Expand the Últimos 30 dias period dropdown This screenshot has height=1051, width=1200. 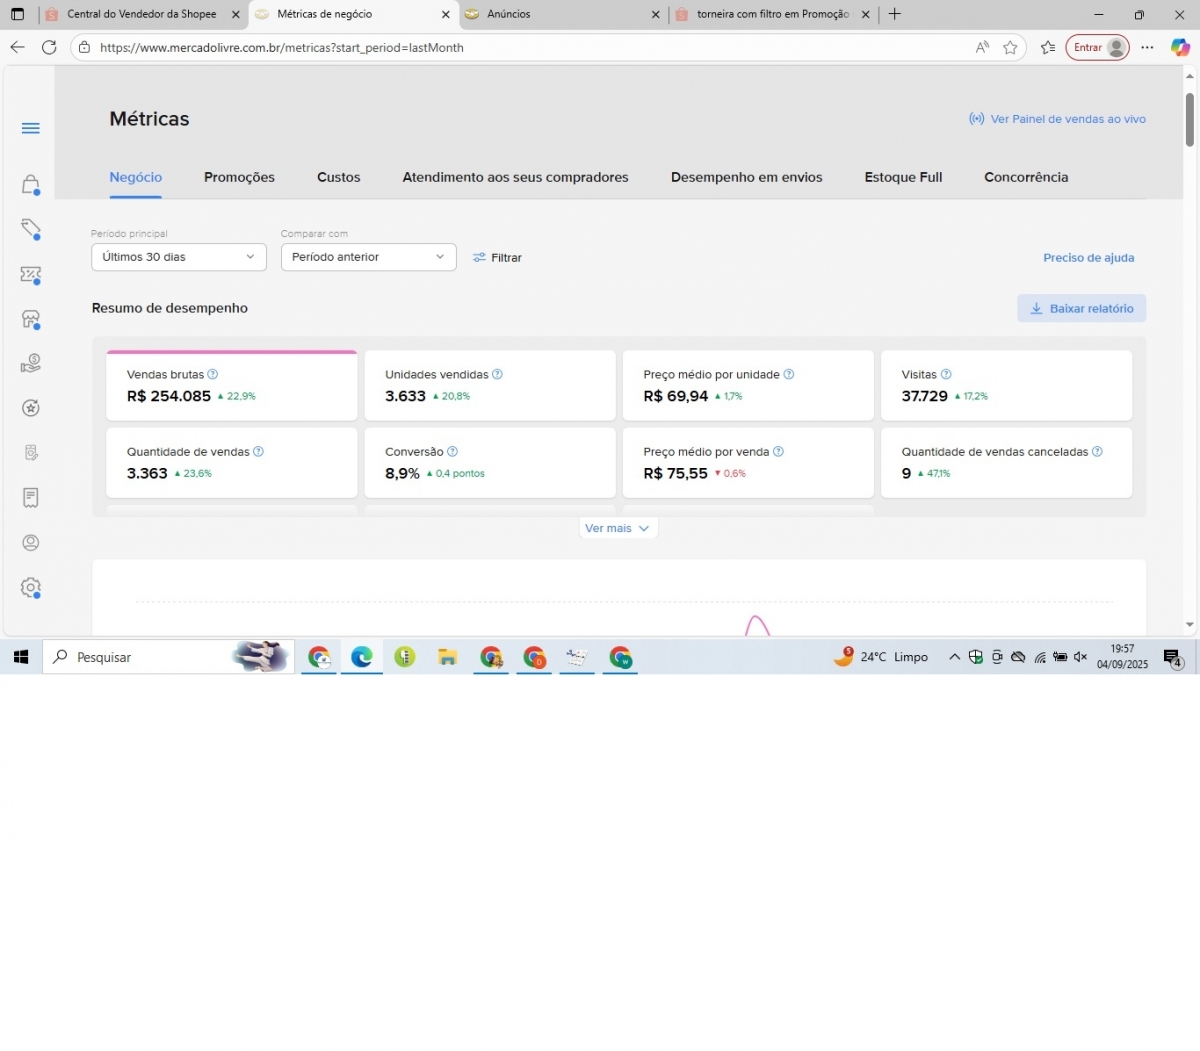tap(178, 257)
